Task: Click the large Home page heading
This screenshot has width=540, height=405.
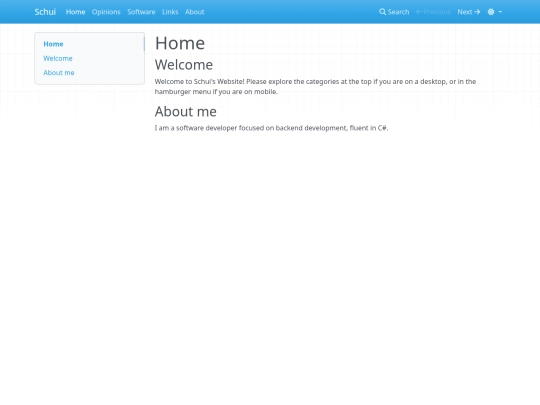Action: (x=180, y=43)
